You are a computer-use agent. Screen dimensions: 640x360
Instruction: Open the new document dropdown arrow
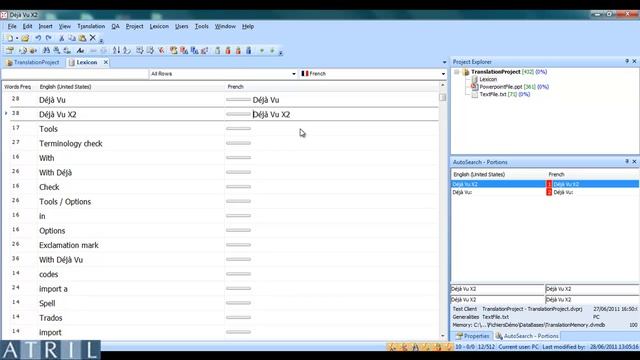point(17,38)
